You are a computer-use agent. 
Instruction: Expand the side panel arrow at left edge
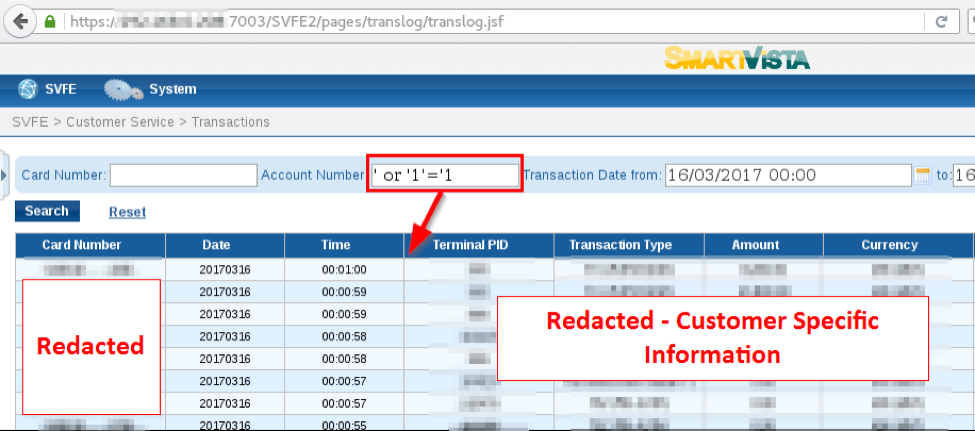tap(4, 176)
